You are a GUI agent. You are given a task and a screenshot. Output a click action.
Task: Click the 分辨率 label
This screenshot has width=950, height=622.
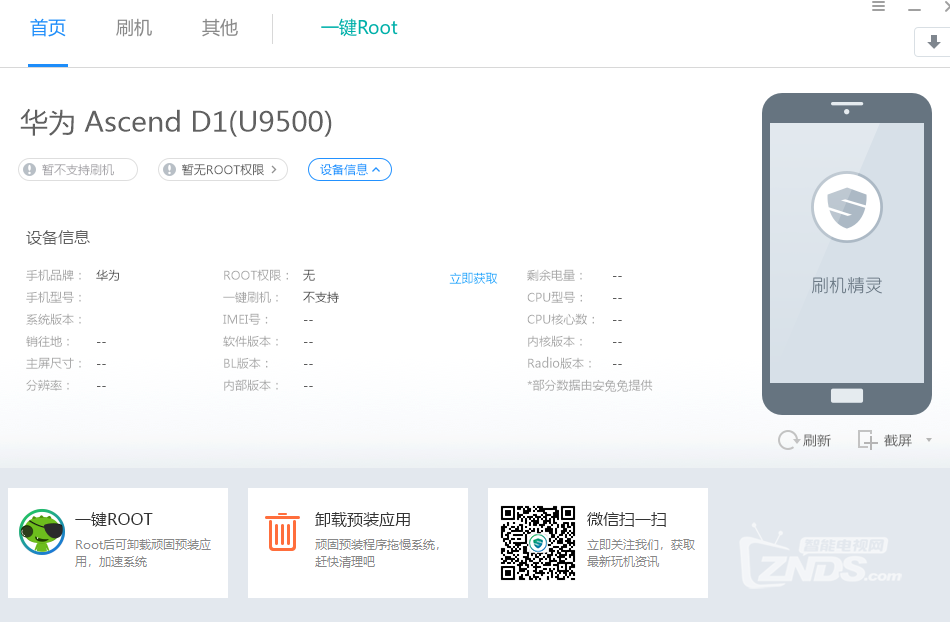[48, 385]
